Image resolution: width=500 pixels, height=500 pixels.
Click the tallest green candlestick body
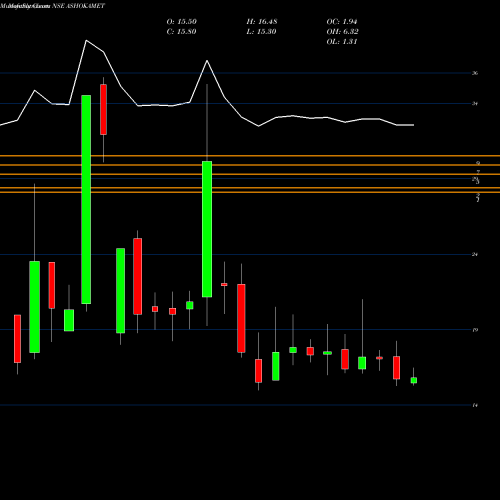pyautogui.click(x=86, y=199)
